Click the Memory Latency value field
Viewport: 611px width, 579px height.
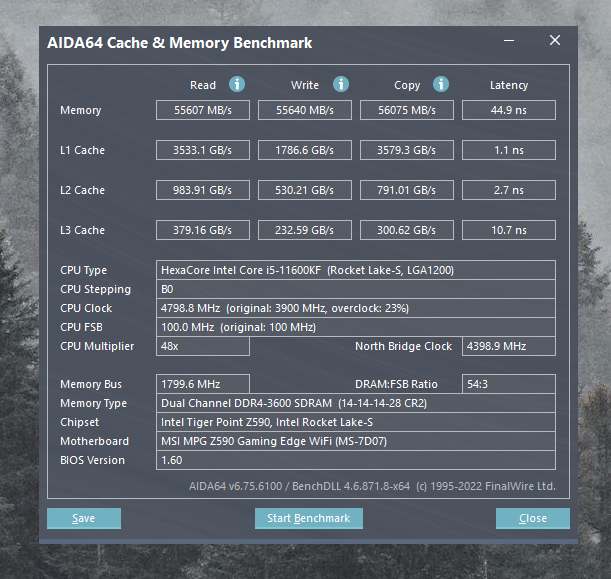click(508, 110)
